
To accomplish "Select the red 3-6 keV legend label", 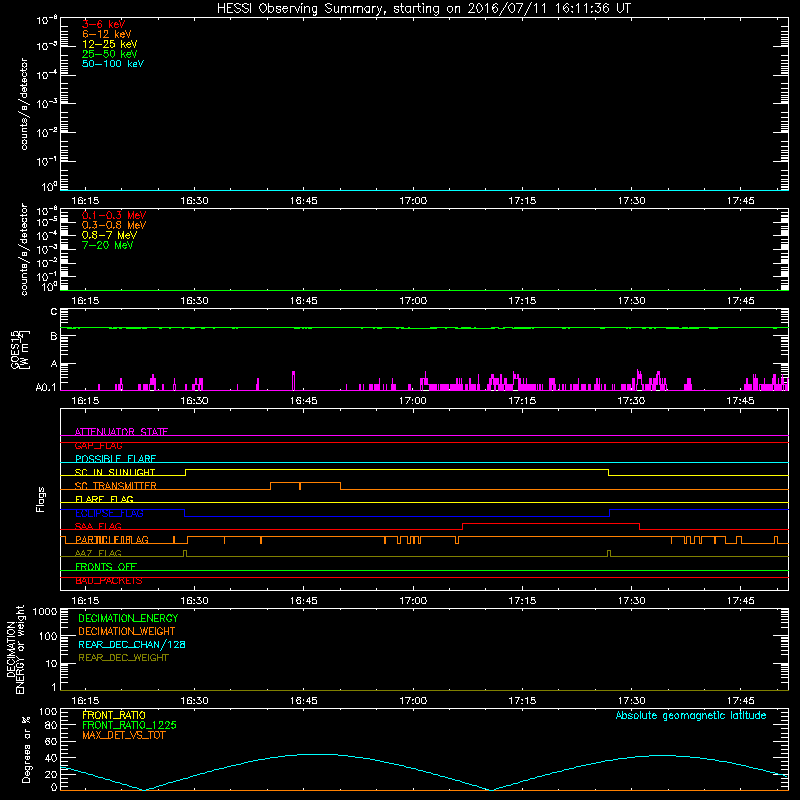I will click(x=104, y=24).
